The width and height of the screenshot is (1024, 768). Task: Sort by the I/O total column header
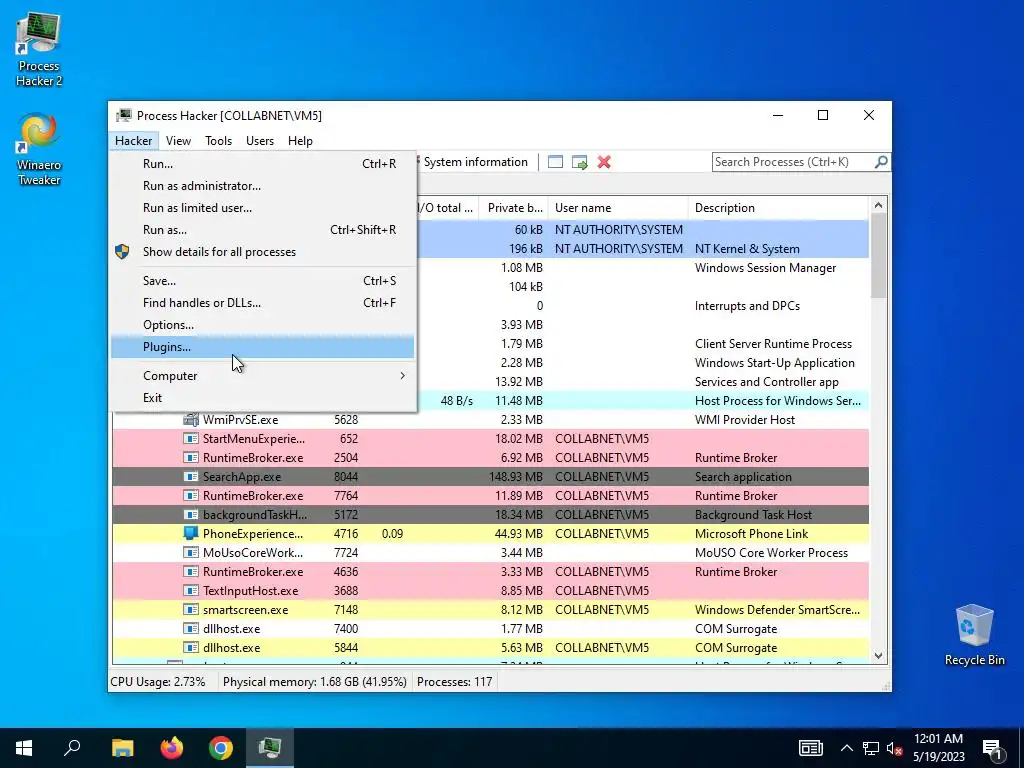(x=447, y=208)
